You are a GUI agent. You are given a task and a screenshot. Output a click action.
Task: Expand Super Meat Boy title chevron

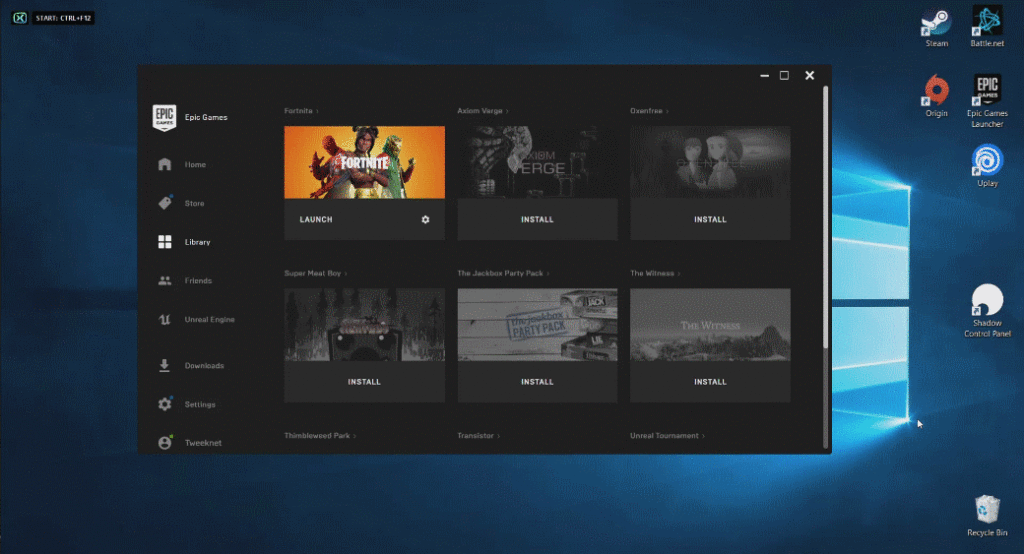[346, 273]
